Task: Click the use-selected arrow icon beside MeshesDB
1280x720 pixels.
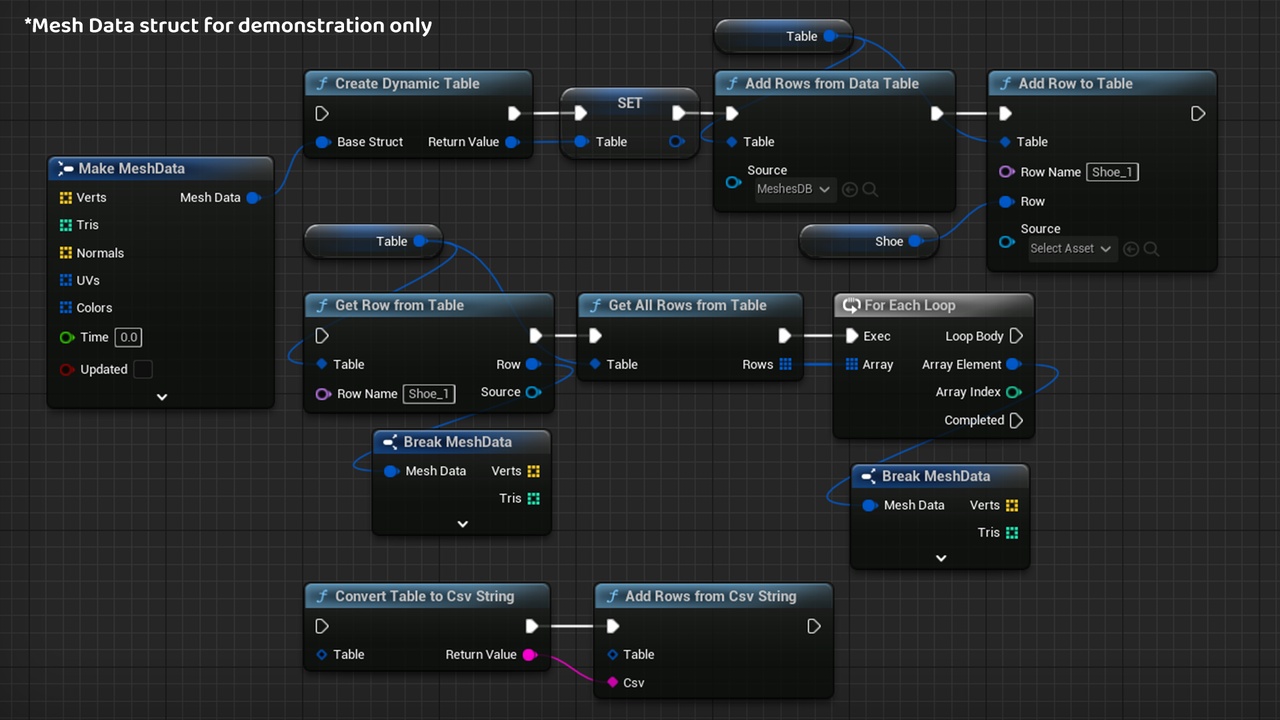Action: tap(850, 189)
